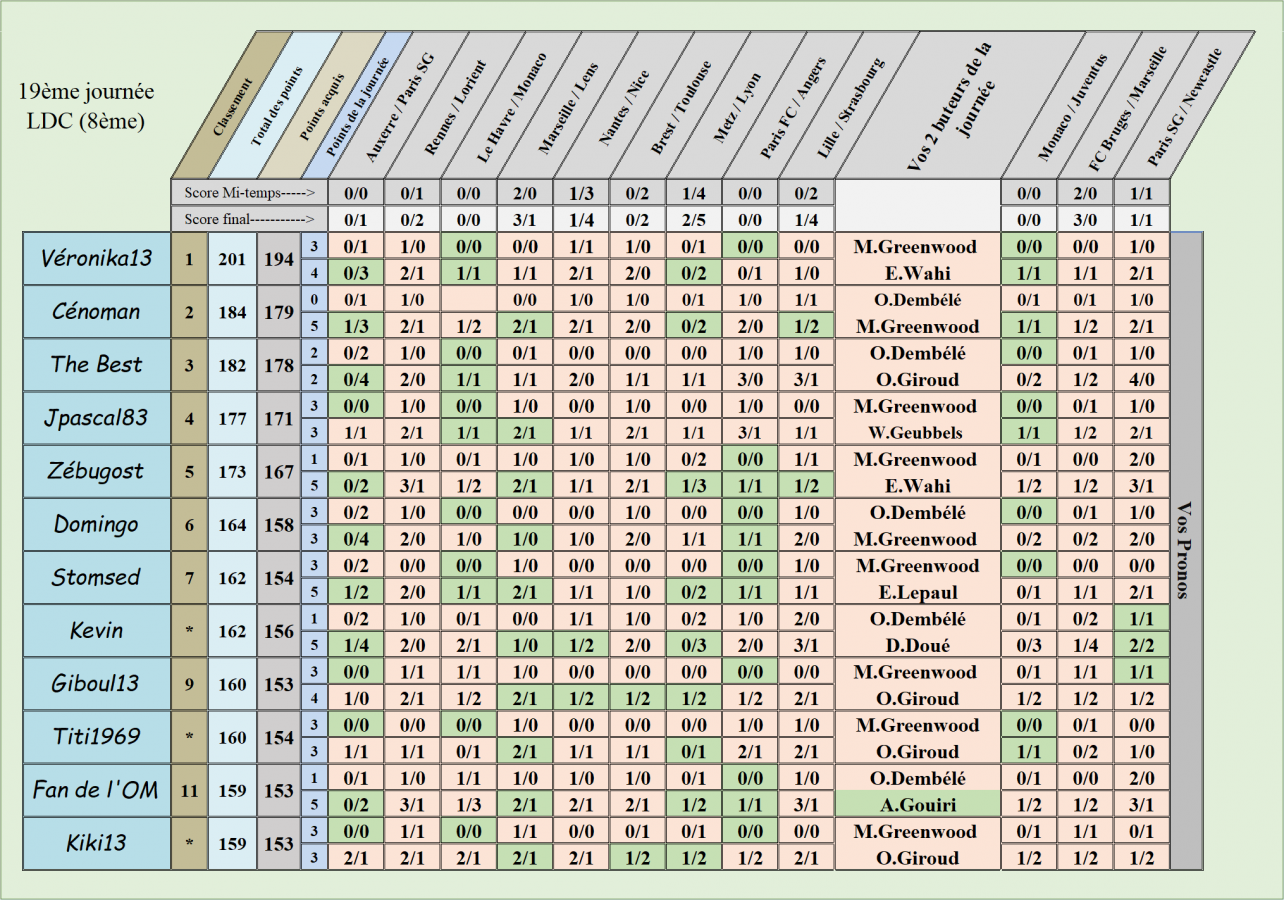The height and width of the screenshot is (900, 1284).
Task: Click the 19ème journée LDC title
Action: click(x=86, y=106)
